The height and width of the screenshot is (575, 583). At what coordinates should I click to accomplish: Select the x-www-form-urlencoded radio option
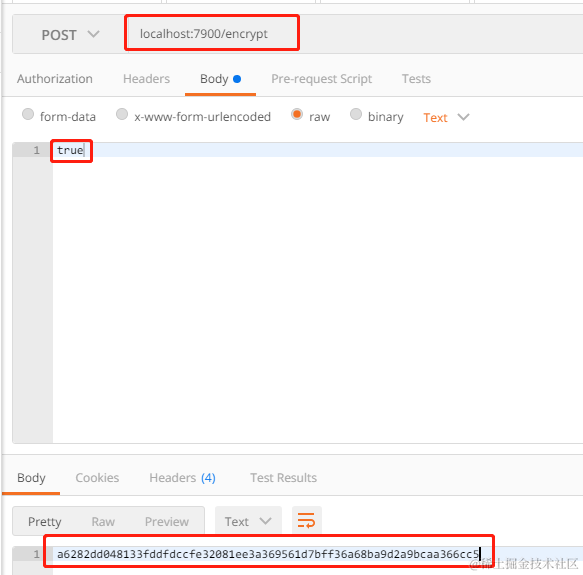(x=122, y=114)
